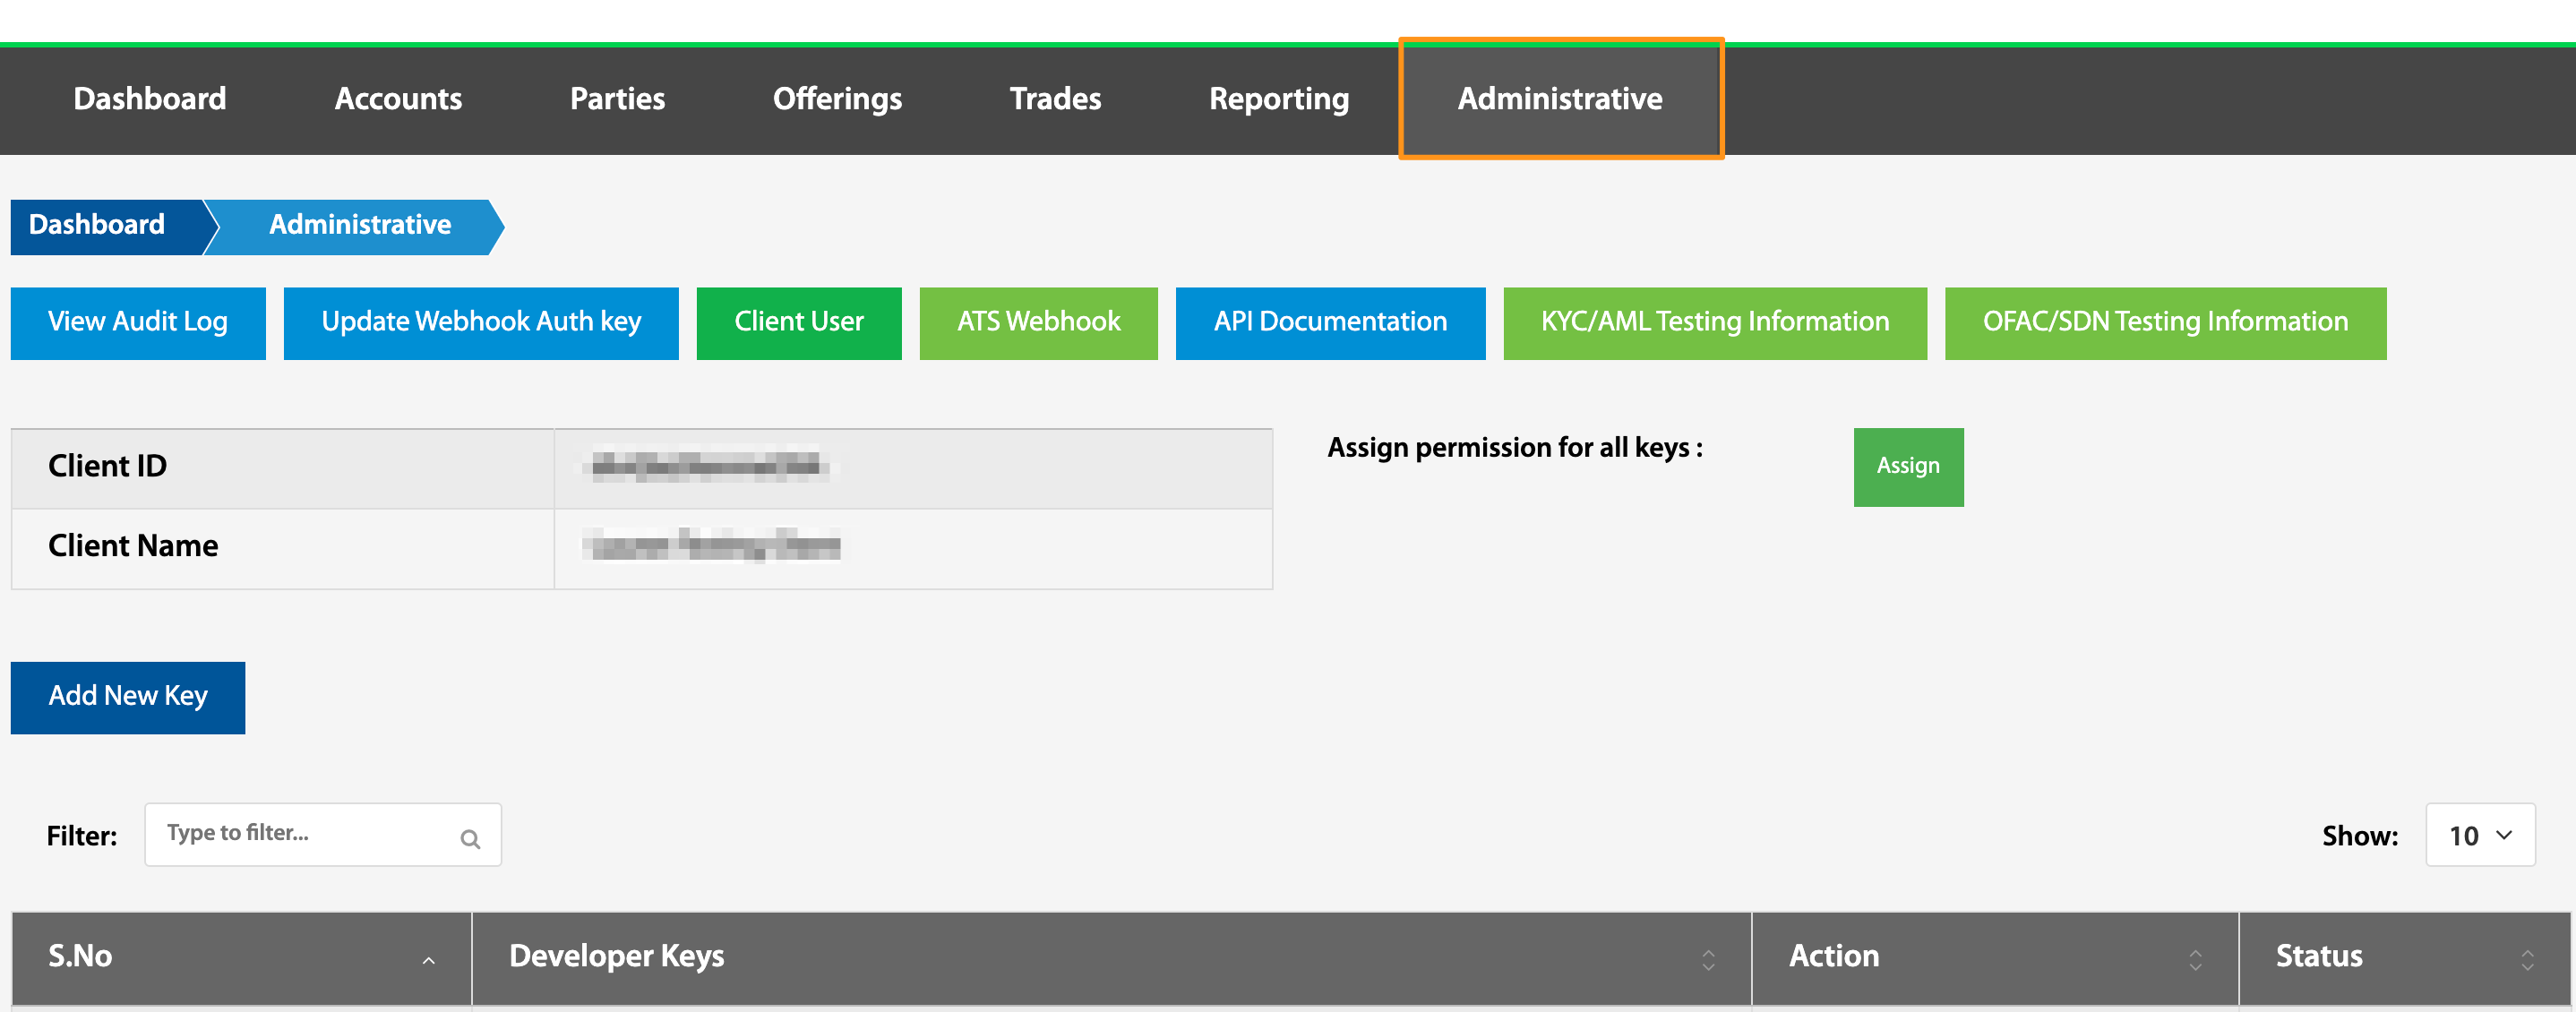Click the View Audit Log button

click(x=138, y=322)
